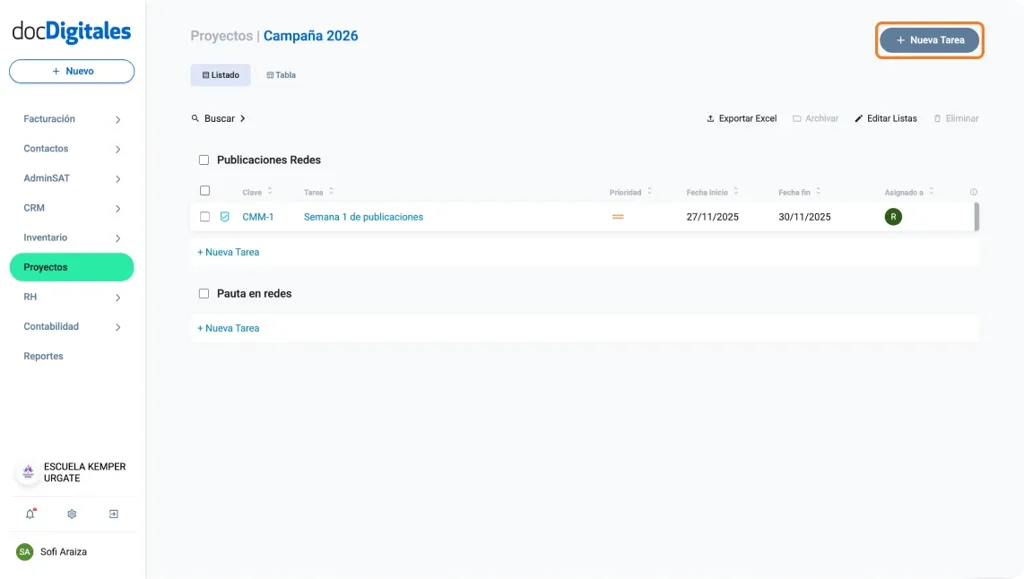Check the Publicaciones Redes list checkbox
Image resolution: width=1024 pixels, height=579 pixels.
[x=204, y=159]
